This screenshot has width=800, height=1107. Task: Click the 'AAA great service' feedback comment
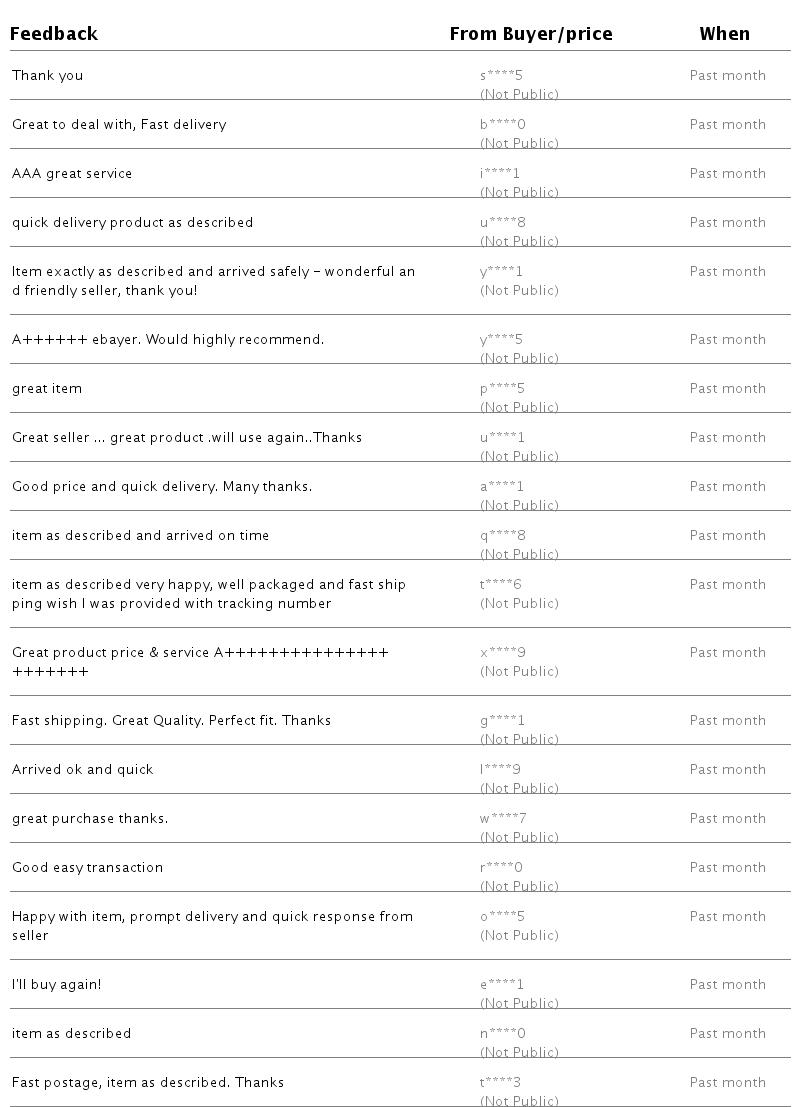tap(72, 173)
